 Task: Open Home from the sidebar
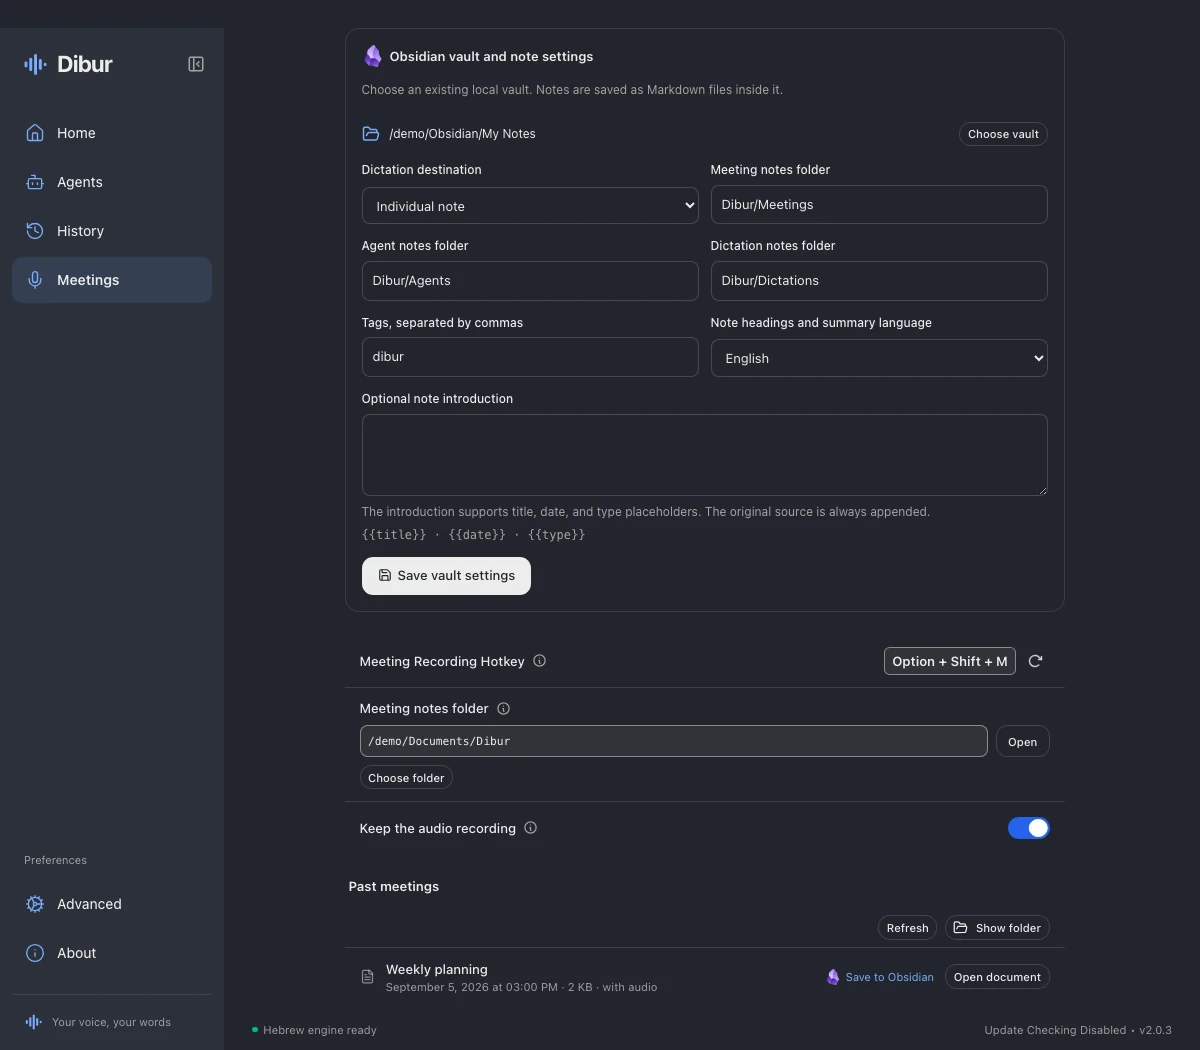tap(112, 133)
